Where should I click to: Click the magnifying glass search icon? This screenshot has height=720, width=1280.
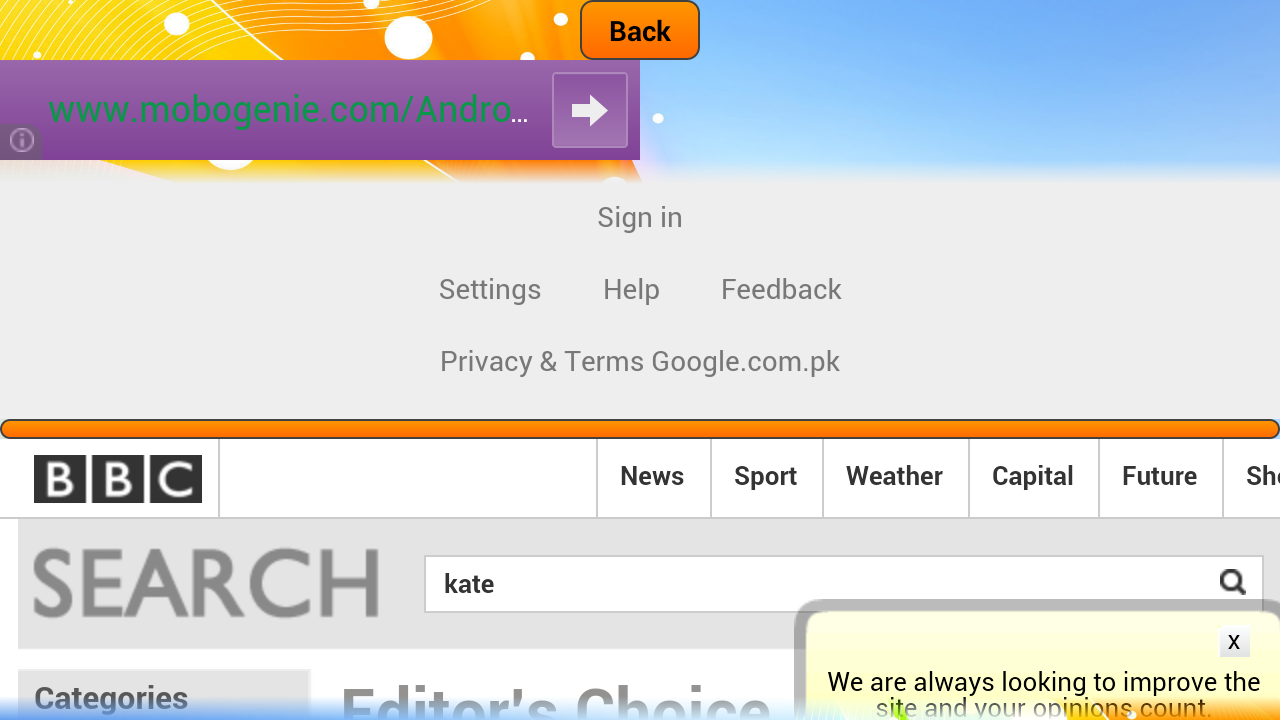(x=1233, y=582)
